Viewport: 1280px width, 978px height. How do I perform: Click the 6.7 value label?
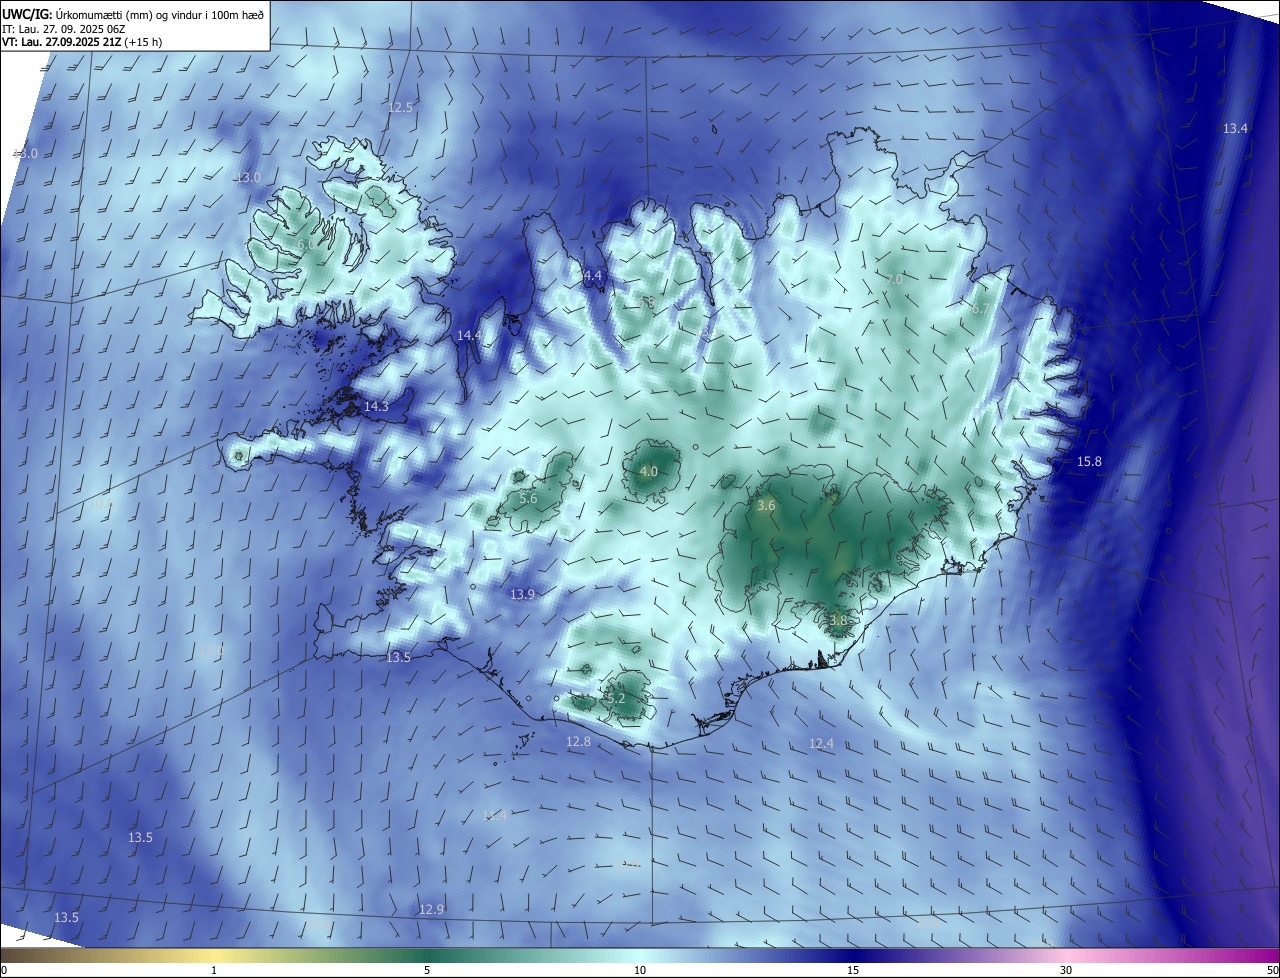click(x=980, y=309)
